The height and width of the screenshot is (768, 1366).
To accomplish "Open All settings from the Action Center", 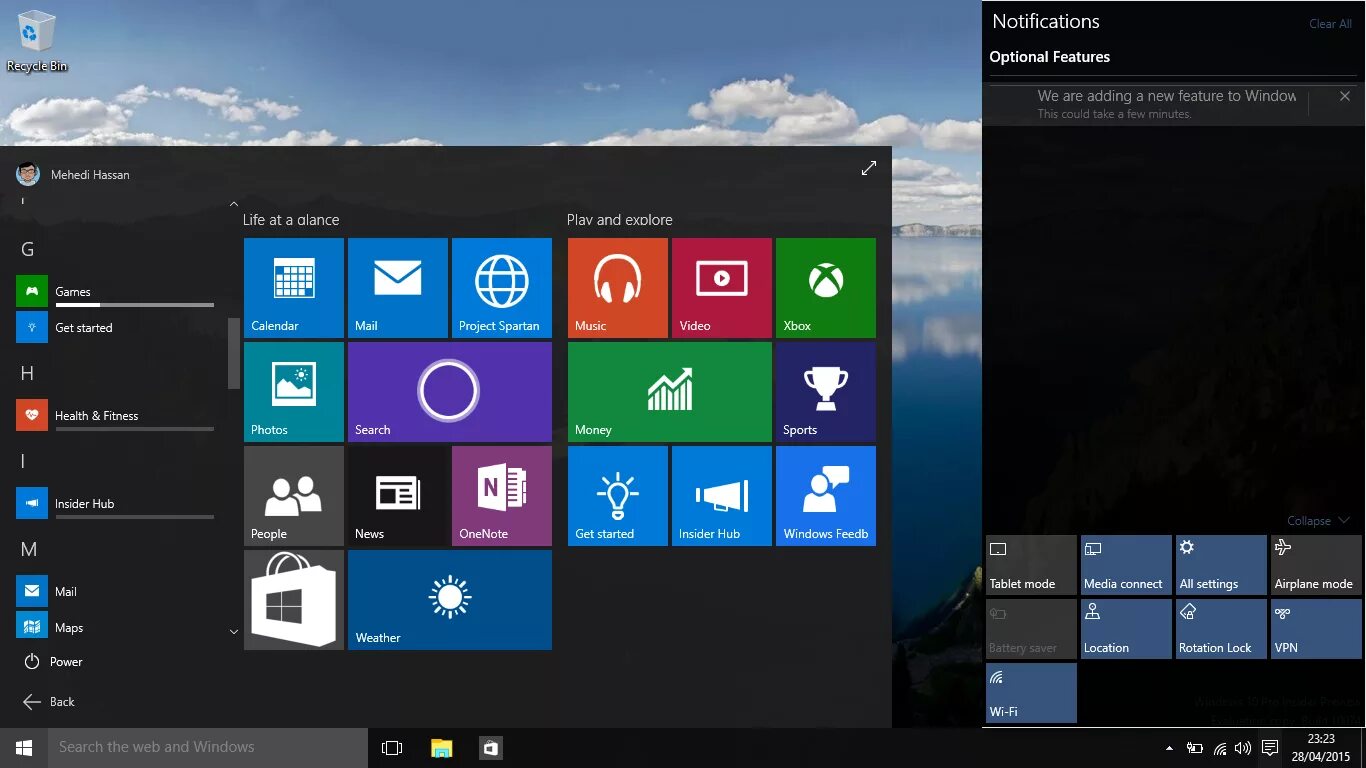I will coord(1221,565).
